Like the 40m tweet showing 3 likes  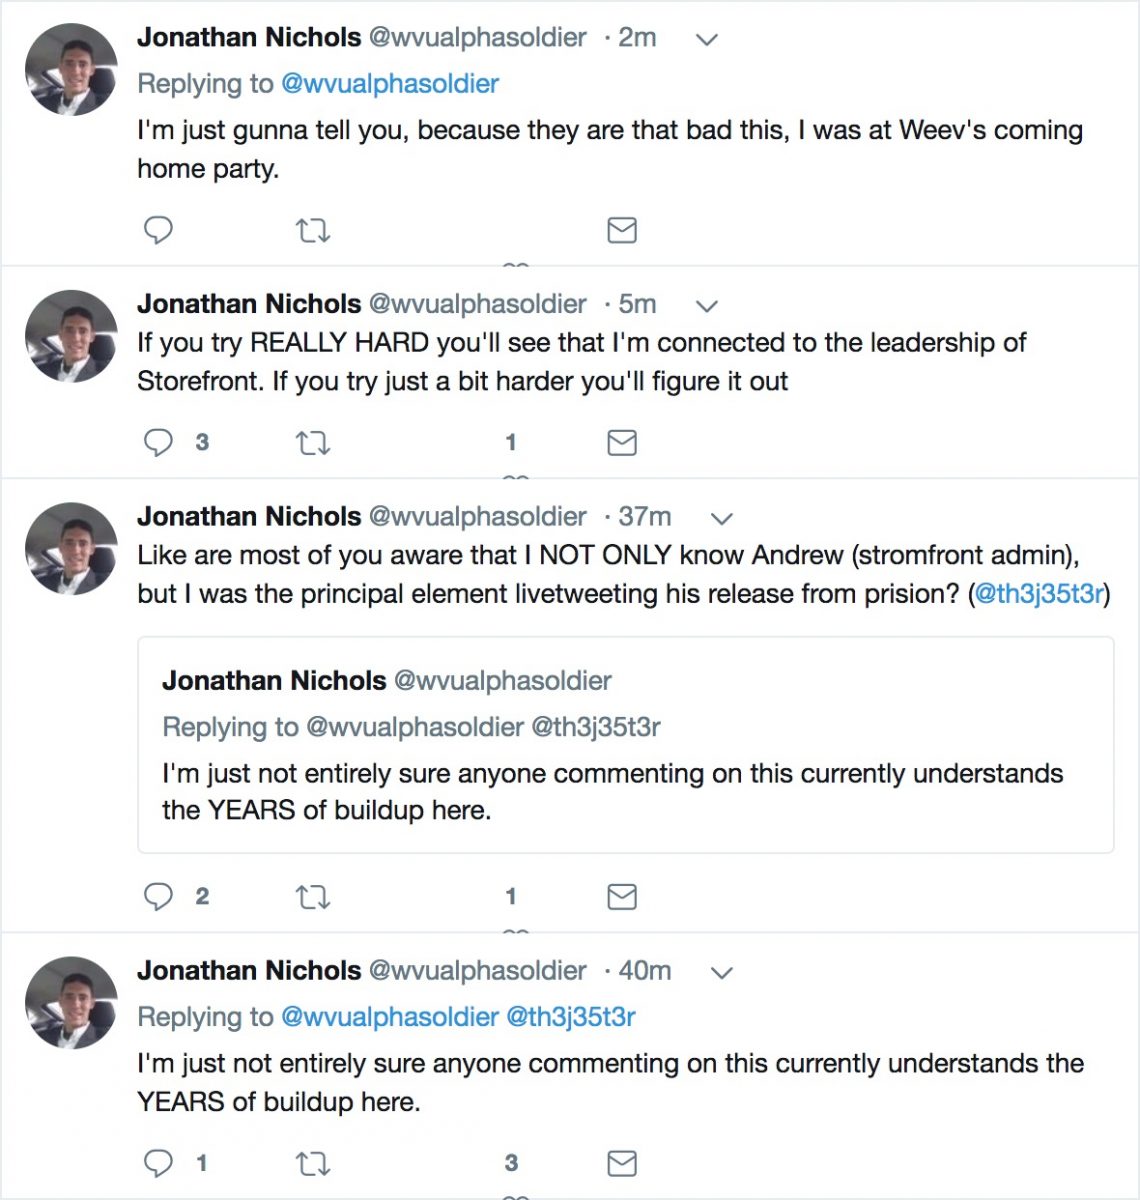511,1163
